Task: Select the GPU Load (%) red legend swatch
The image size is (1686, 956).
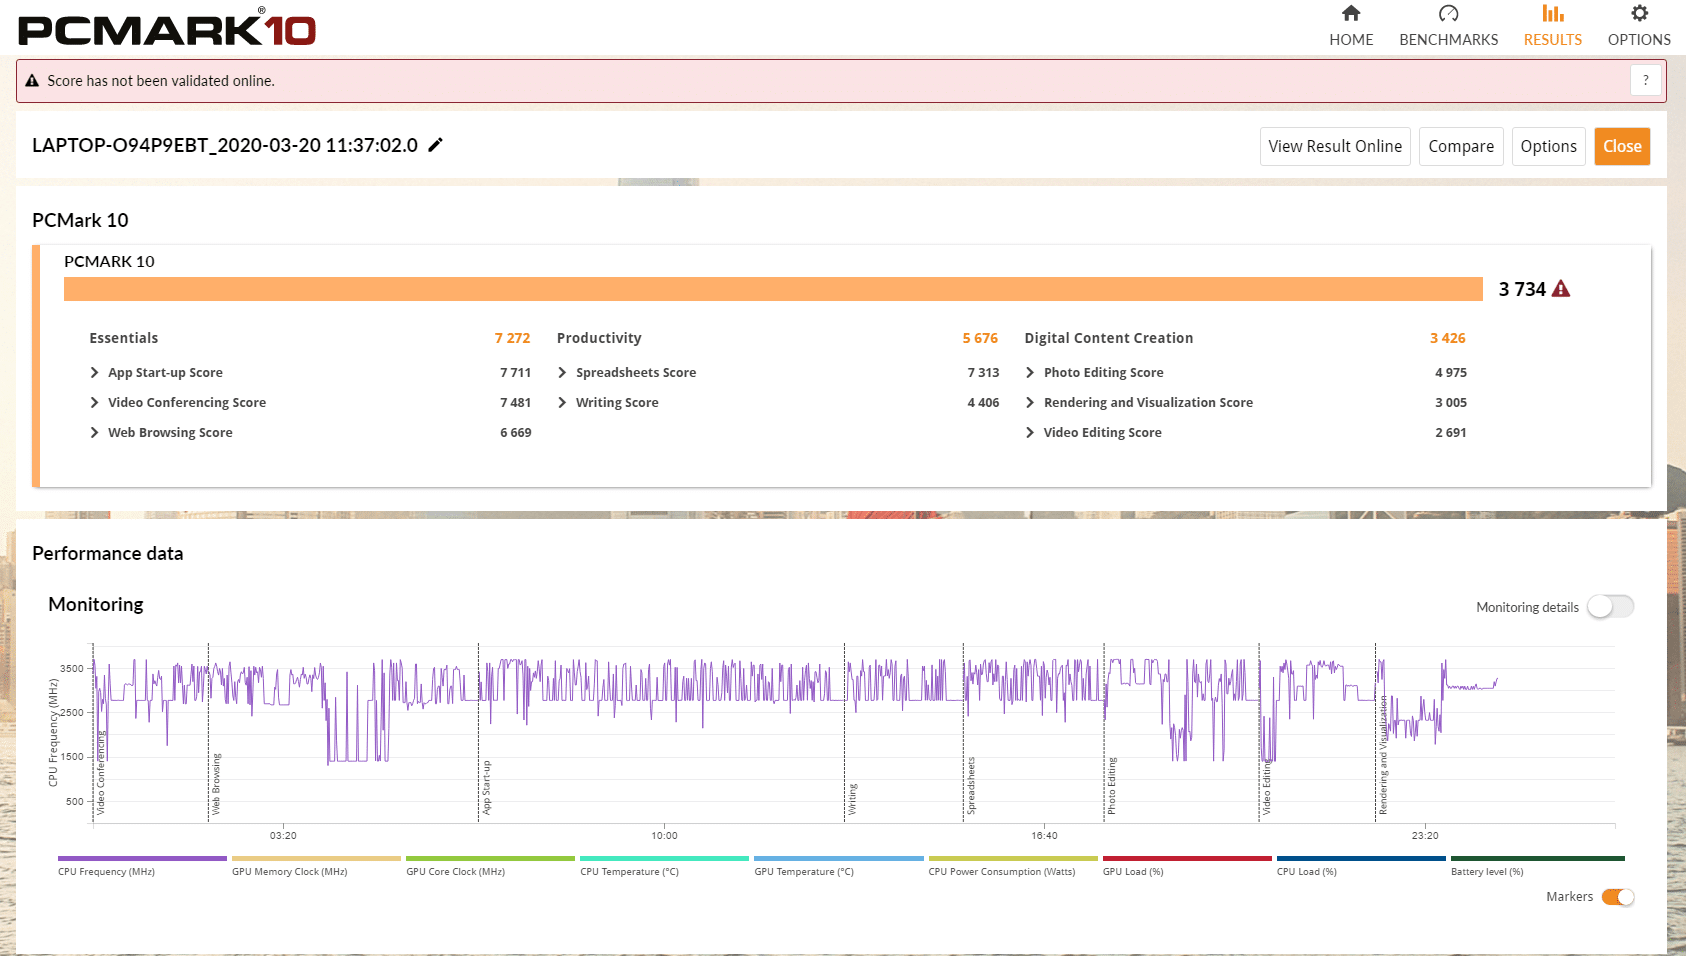Action: (1186, 859)
